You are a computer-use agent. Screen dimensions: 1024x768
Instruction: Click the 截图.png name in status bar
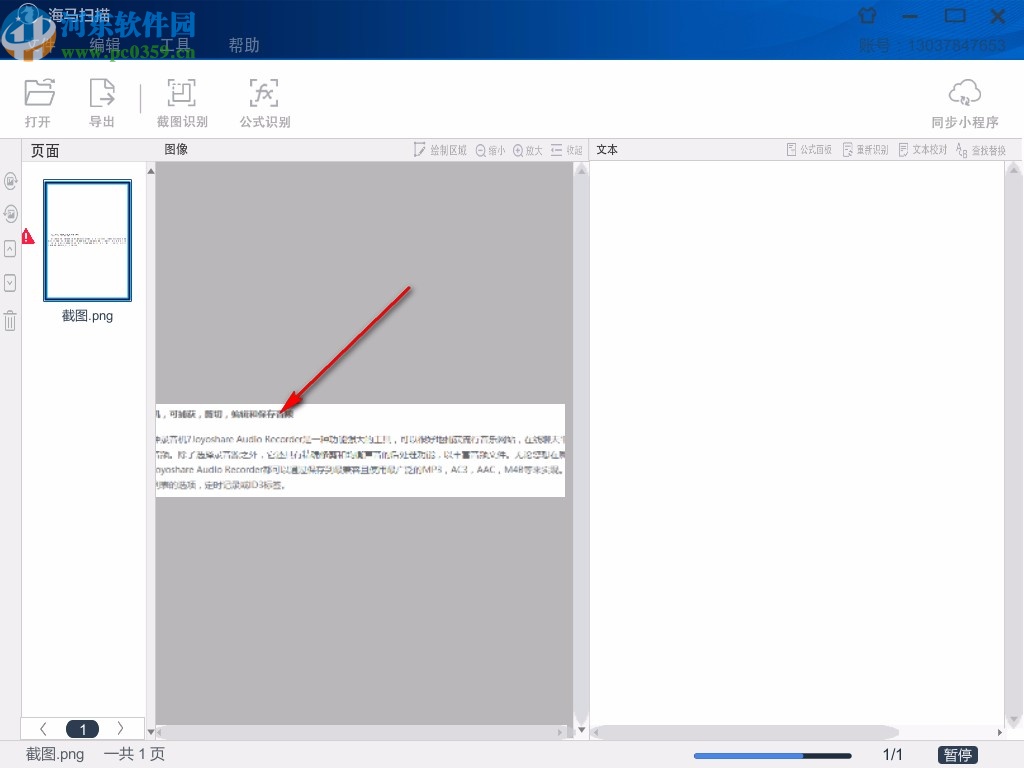(x=55, y=754)
